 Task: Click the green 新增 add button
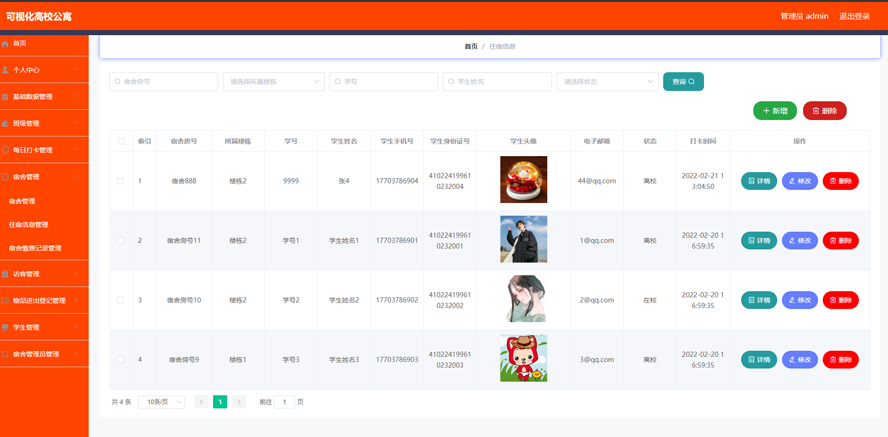(x=775, y=111)
